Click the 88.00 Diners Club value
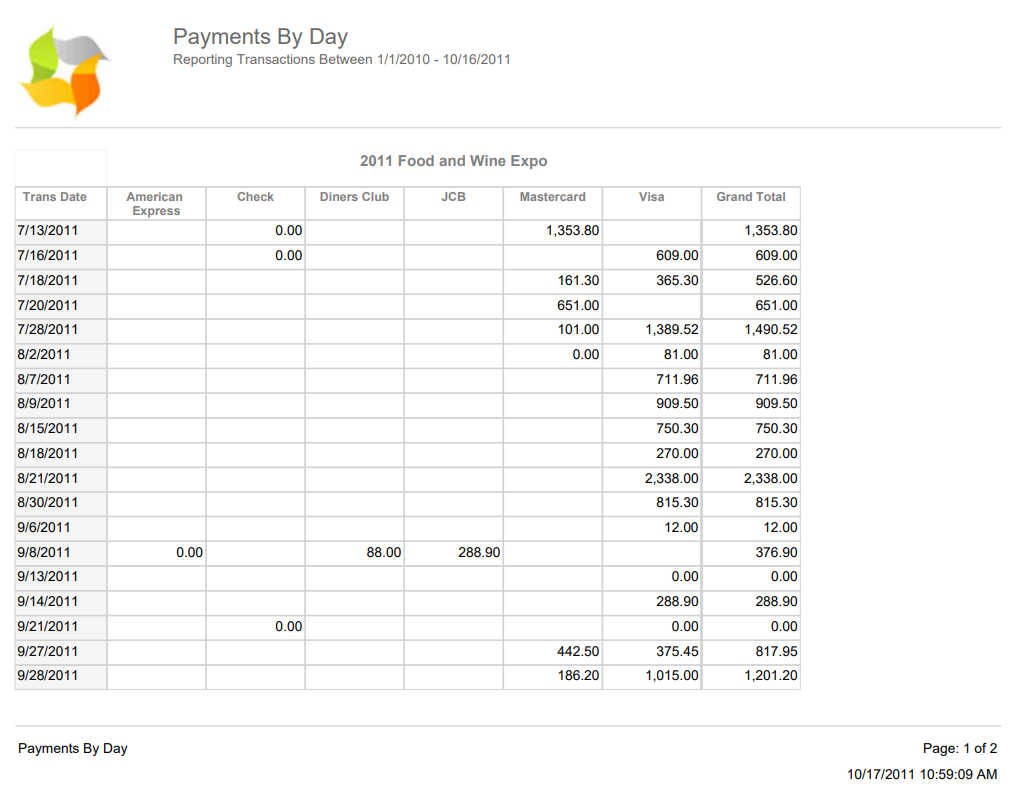This screenshot has height=794, width=1022. click(x=384, y=552)
